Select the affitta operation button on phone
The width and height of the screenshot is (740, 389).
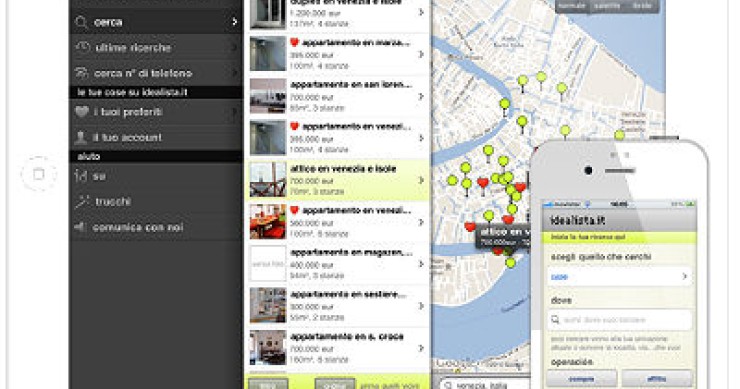pos(657,379)
